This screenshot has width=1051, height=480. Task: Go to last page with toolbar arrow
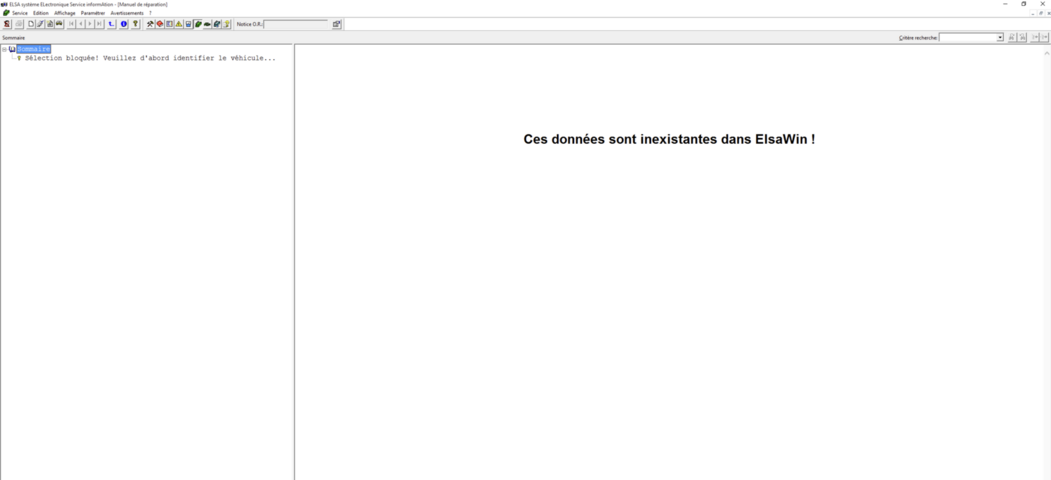[100, 24]
